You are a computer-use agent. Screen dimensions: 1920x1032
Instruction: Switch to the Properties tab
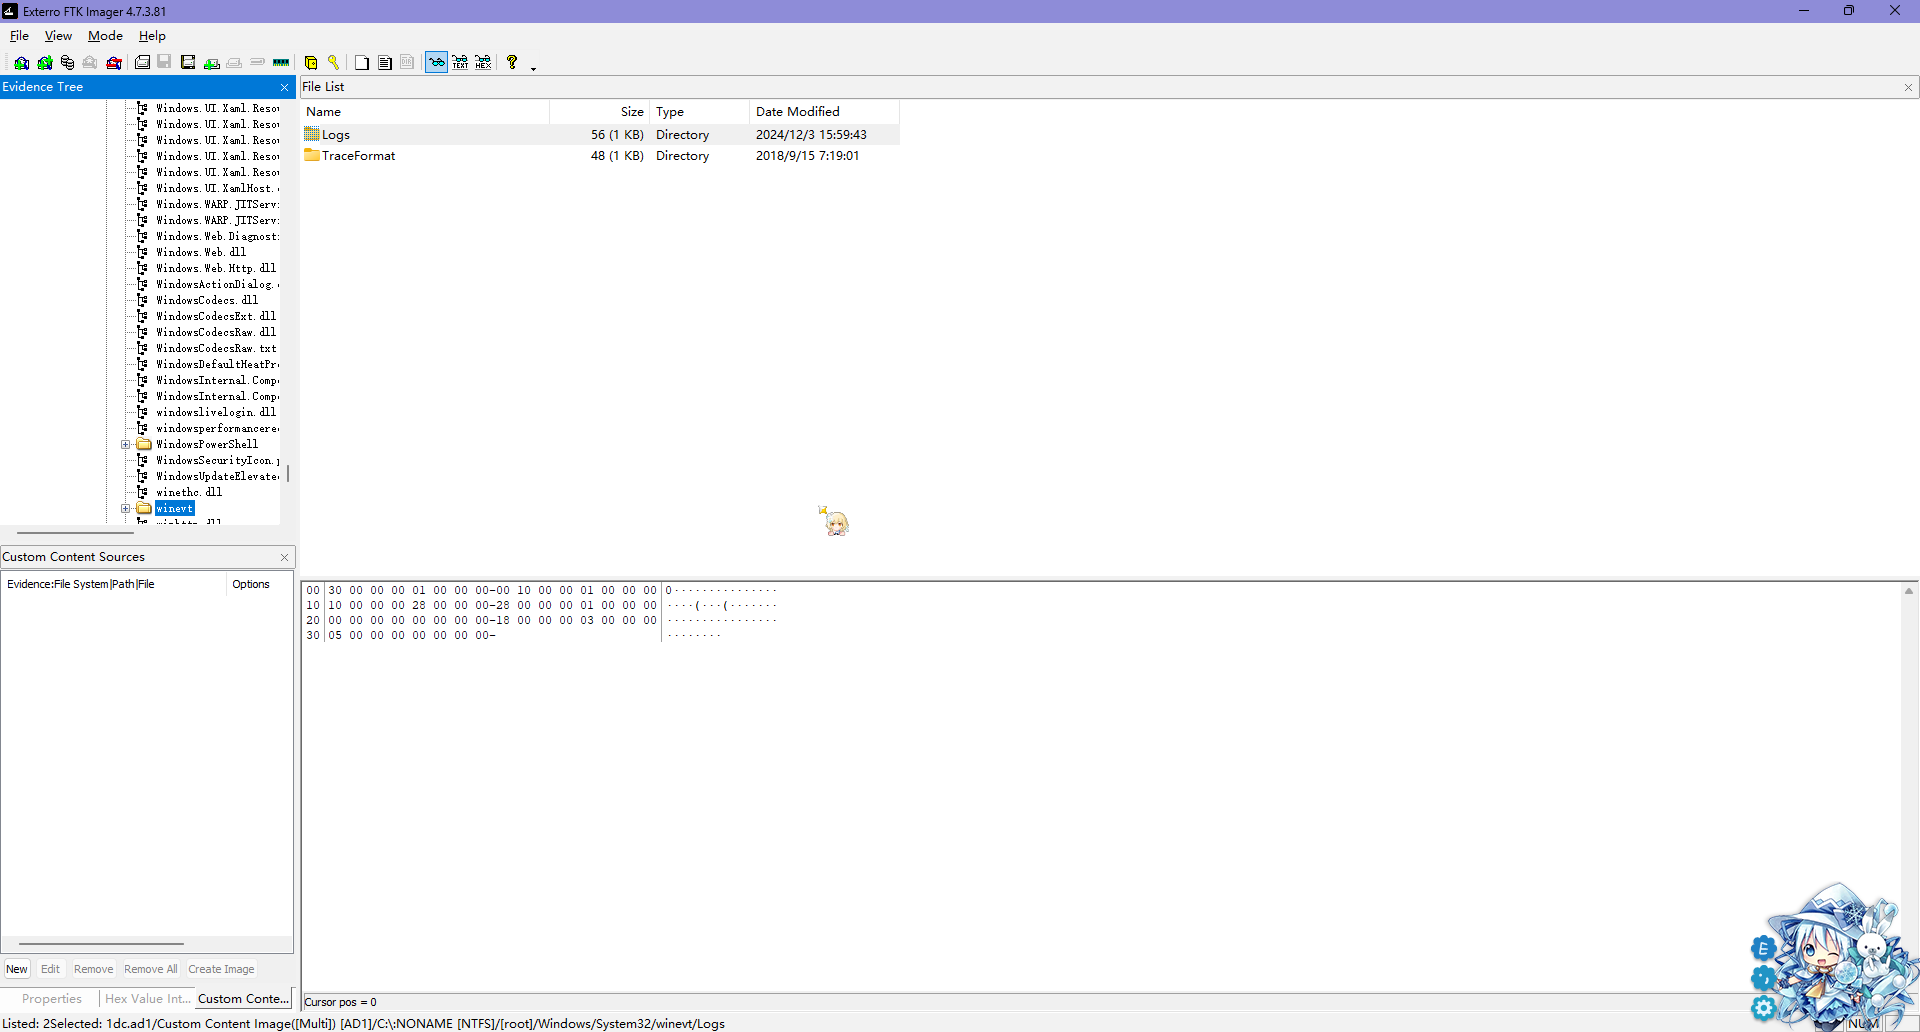52,999
